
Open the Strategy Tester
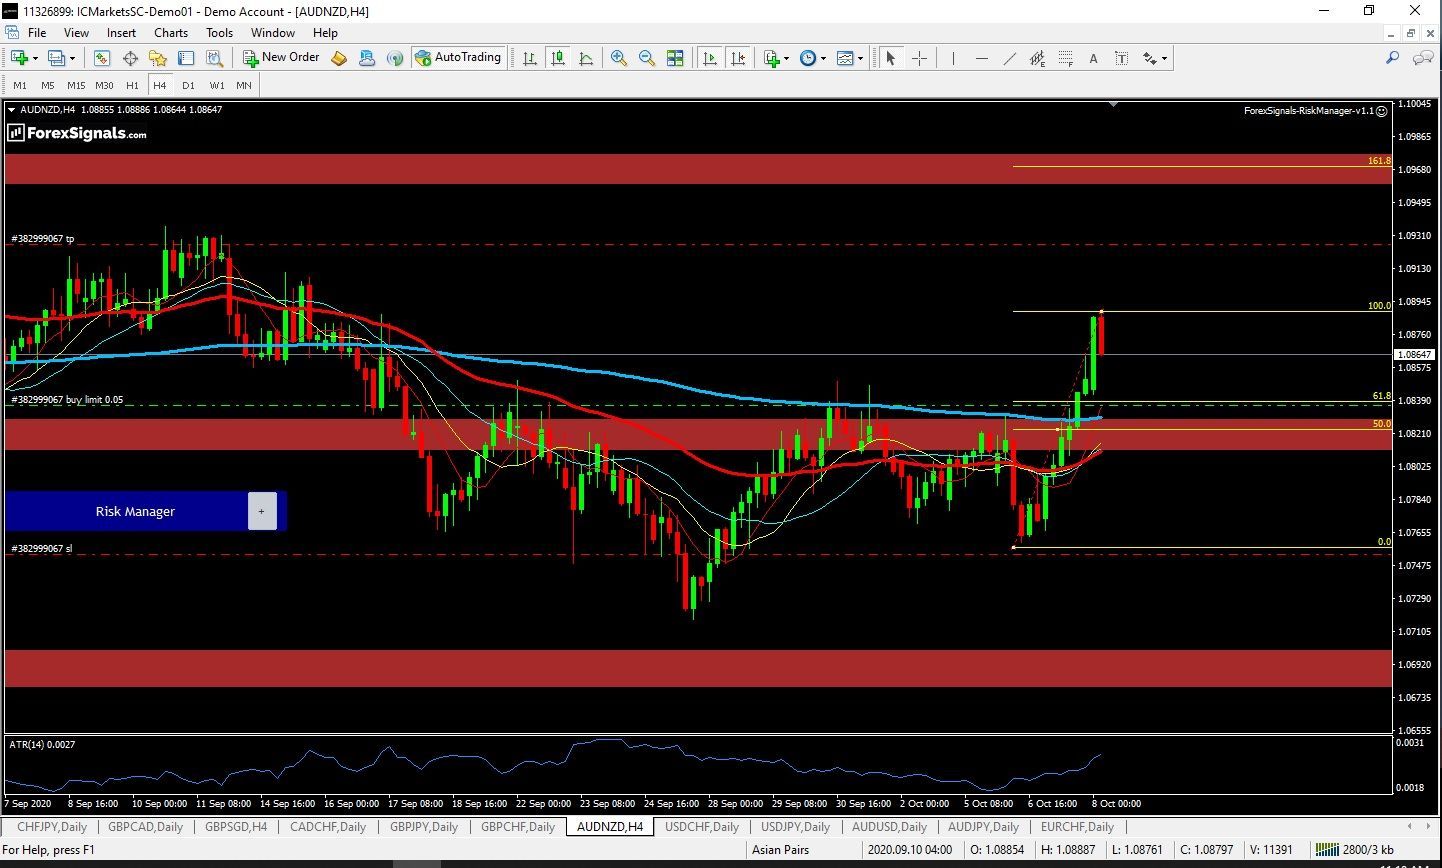point(214,58)
